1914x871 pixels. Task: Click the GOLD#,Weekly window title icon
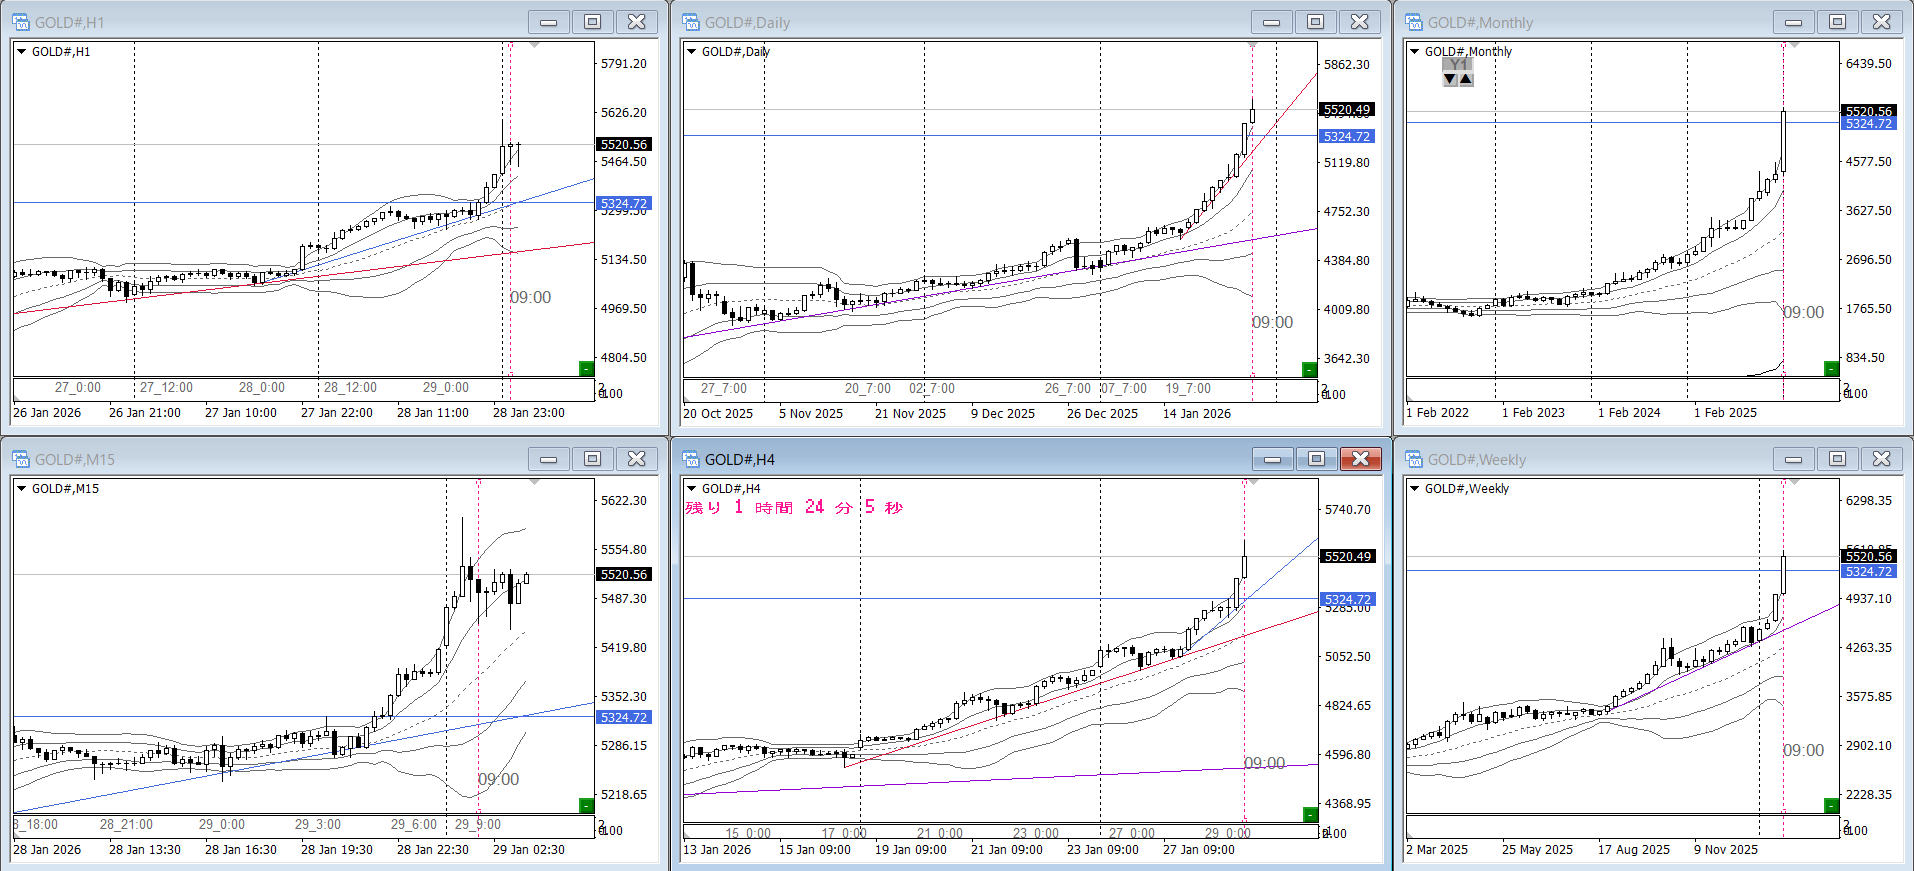tap(1414, 459)
